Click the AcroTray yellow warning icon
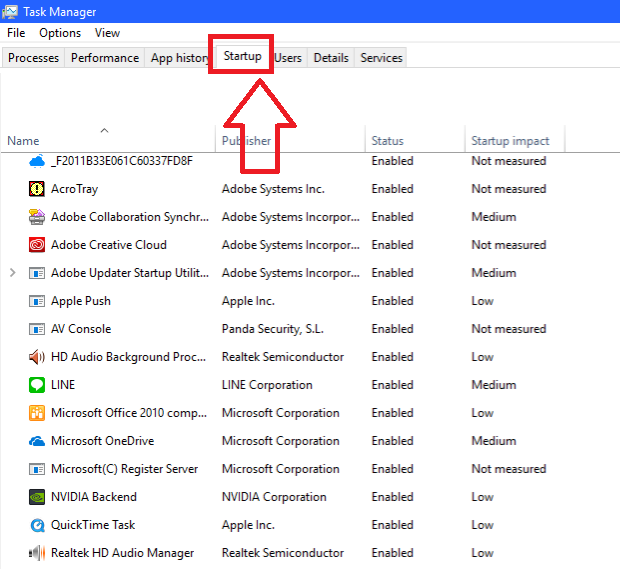This screenshot has height=569, width=620. [37, 189]
